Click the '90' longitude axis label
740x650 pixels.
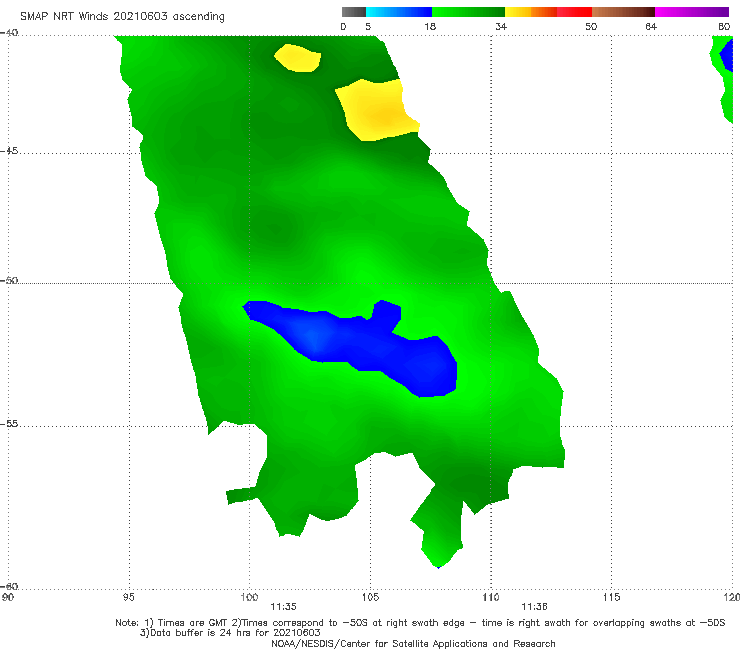[8, 597]
